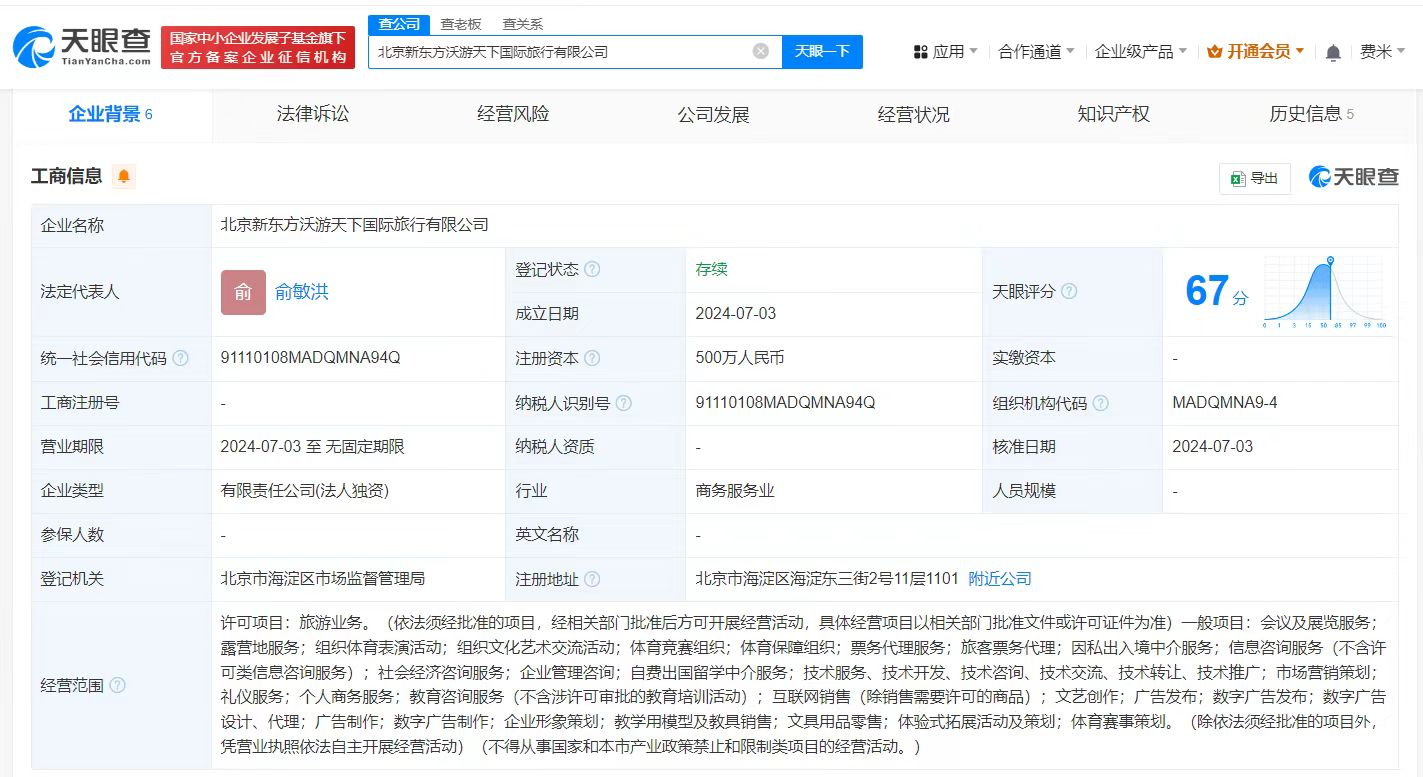Click the 有限责任公司(法人独资) company type
The height and width of the screenshot is (777, 1423).
click(305, 491)
